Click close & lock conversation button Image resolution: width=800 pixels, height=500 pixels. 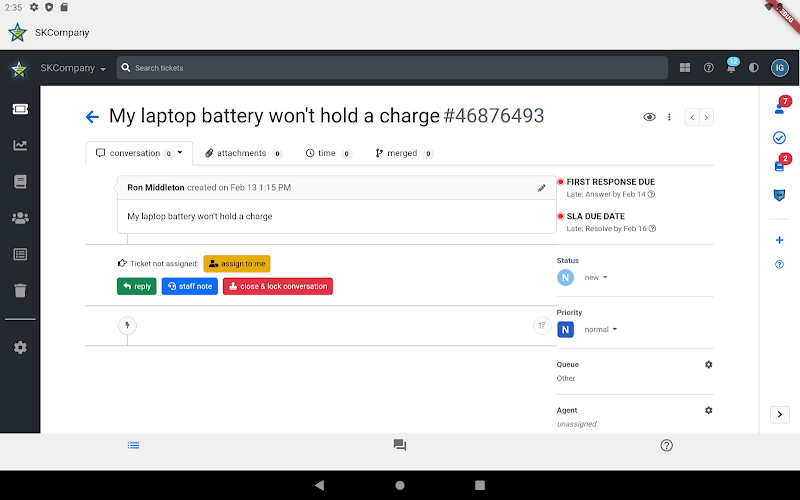(278, 286)
